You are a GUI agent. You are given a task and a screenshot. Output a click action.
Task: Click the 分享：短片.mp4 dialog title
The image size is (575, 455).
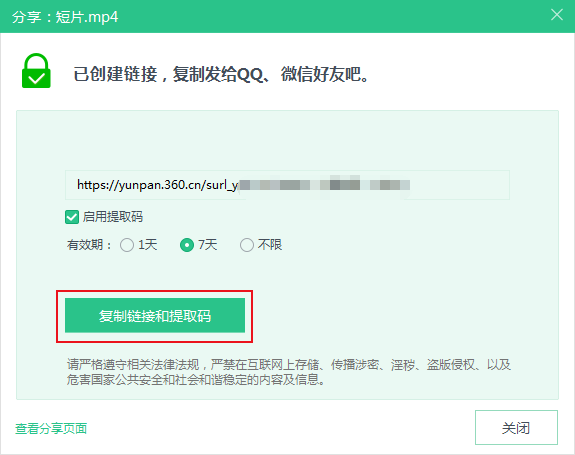pos(65,17)
